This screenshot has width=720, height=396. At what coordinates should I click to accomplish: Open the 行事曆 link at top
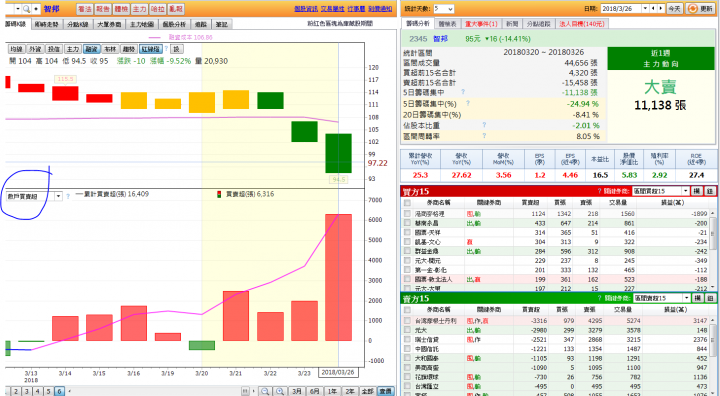click(x=356, y=9)
